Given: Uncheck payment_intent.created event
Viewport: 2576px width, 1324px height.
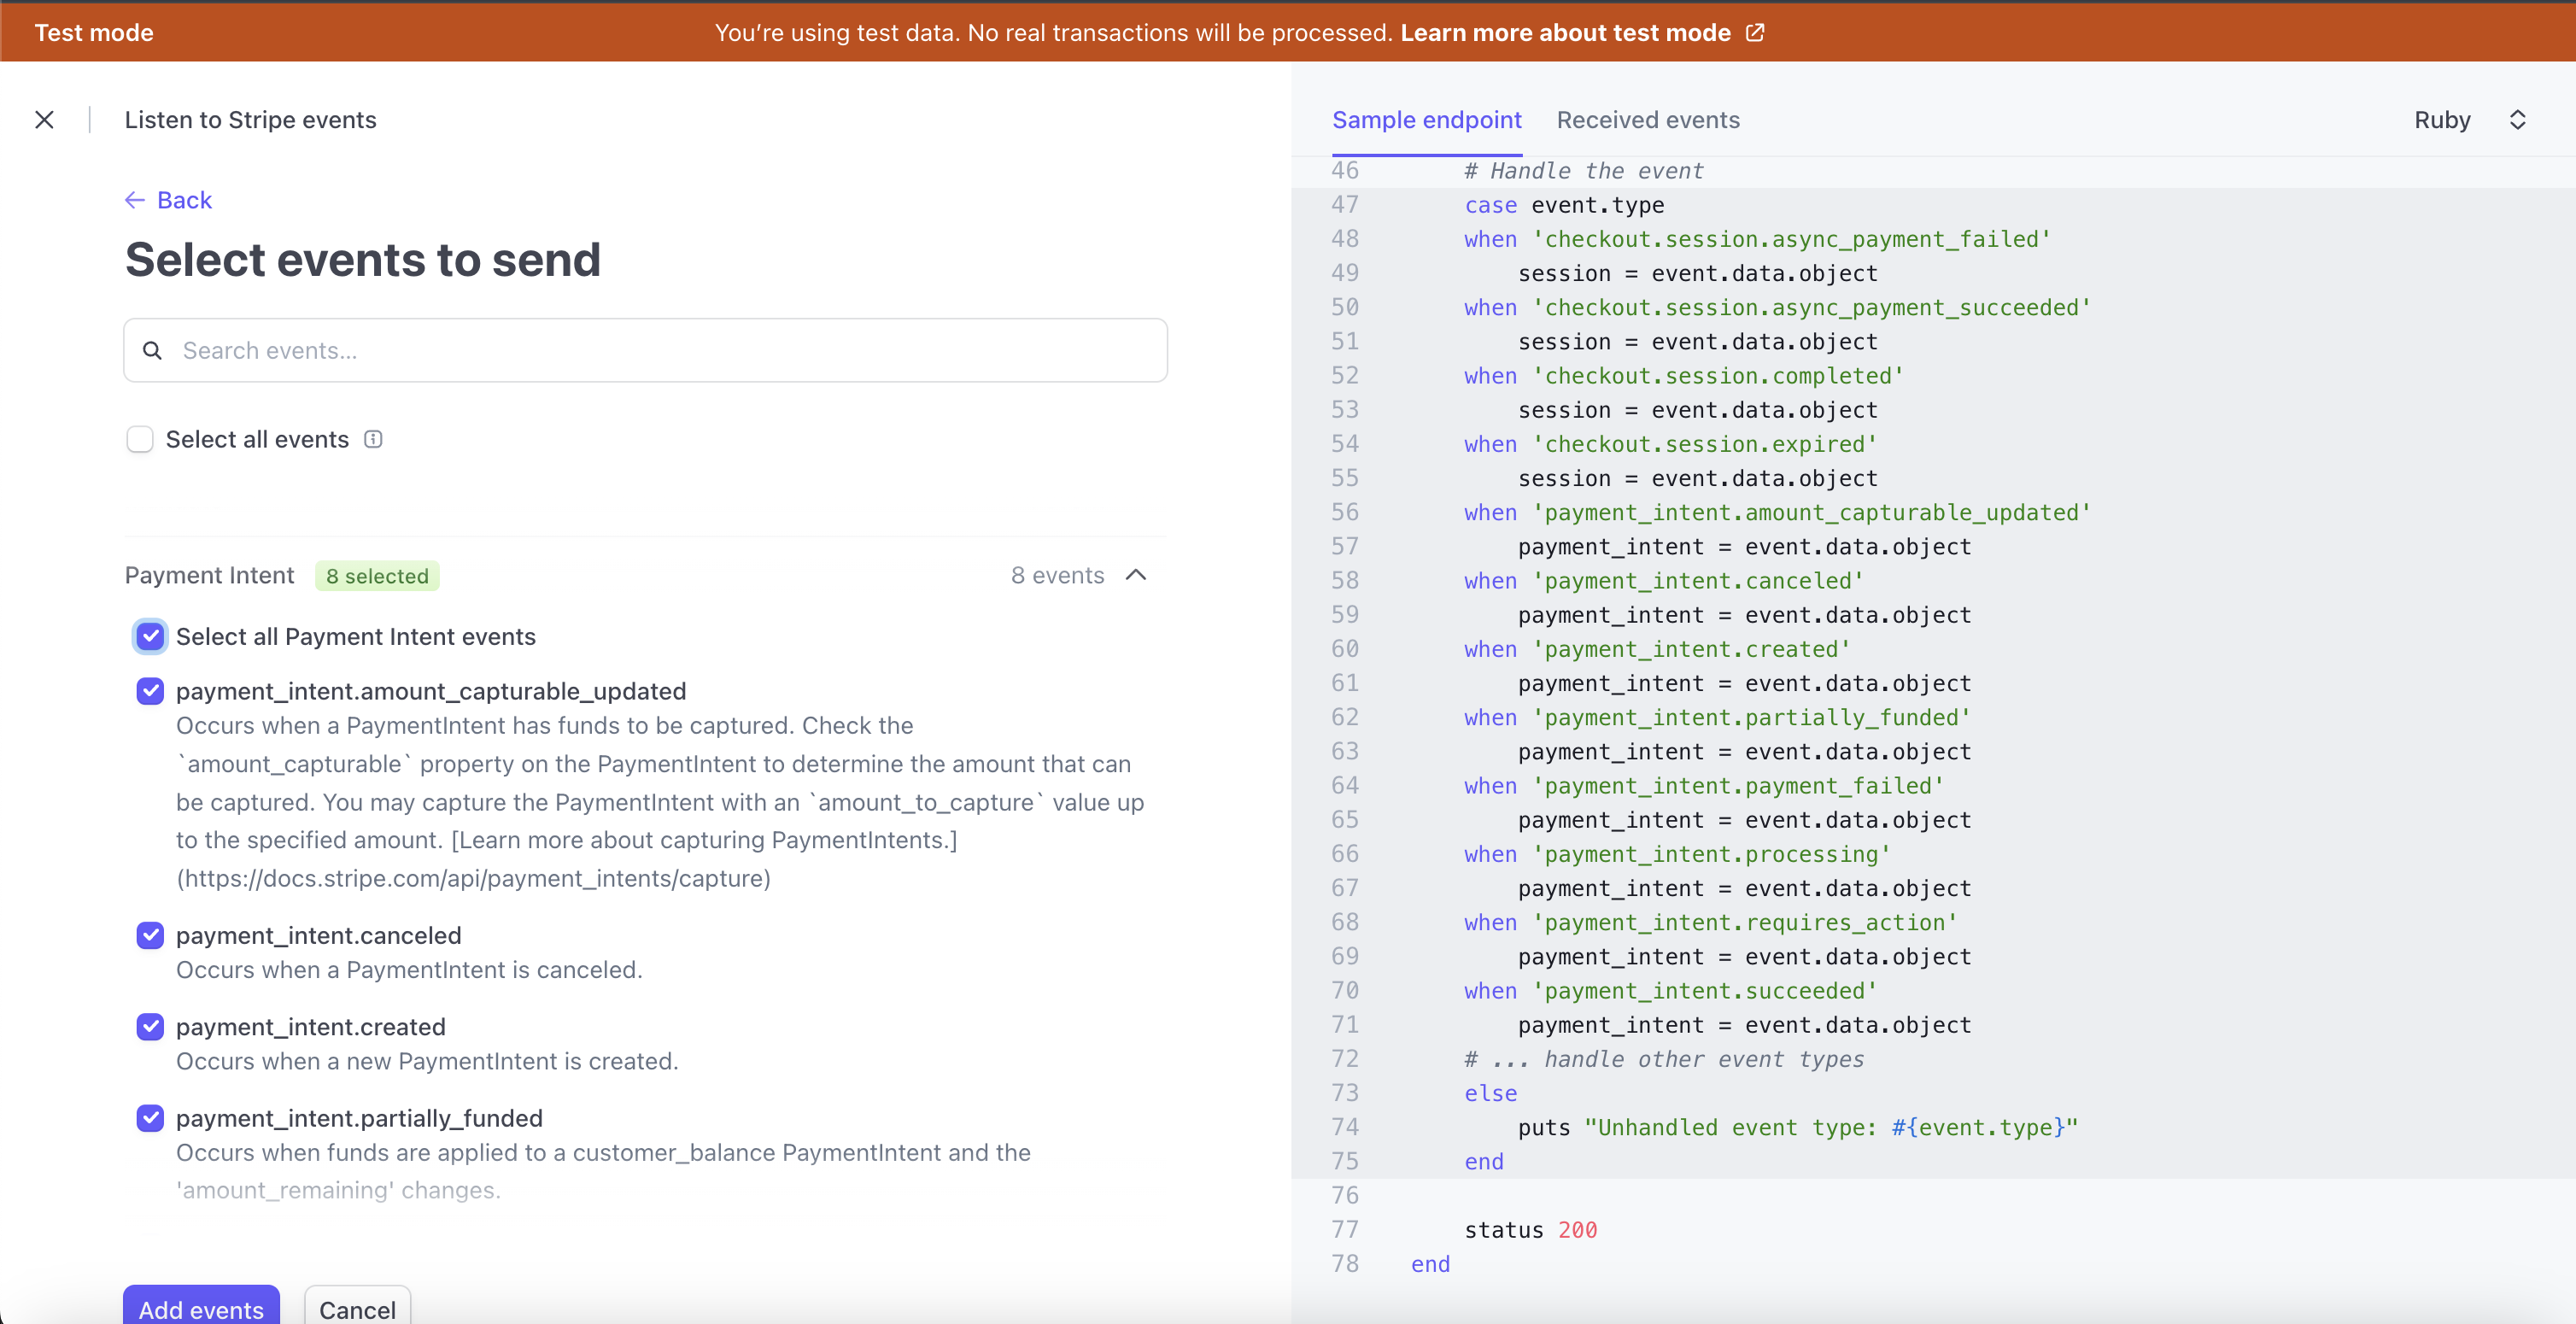Looking at the screenshot, I should coord(150,1027).
